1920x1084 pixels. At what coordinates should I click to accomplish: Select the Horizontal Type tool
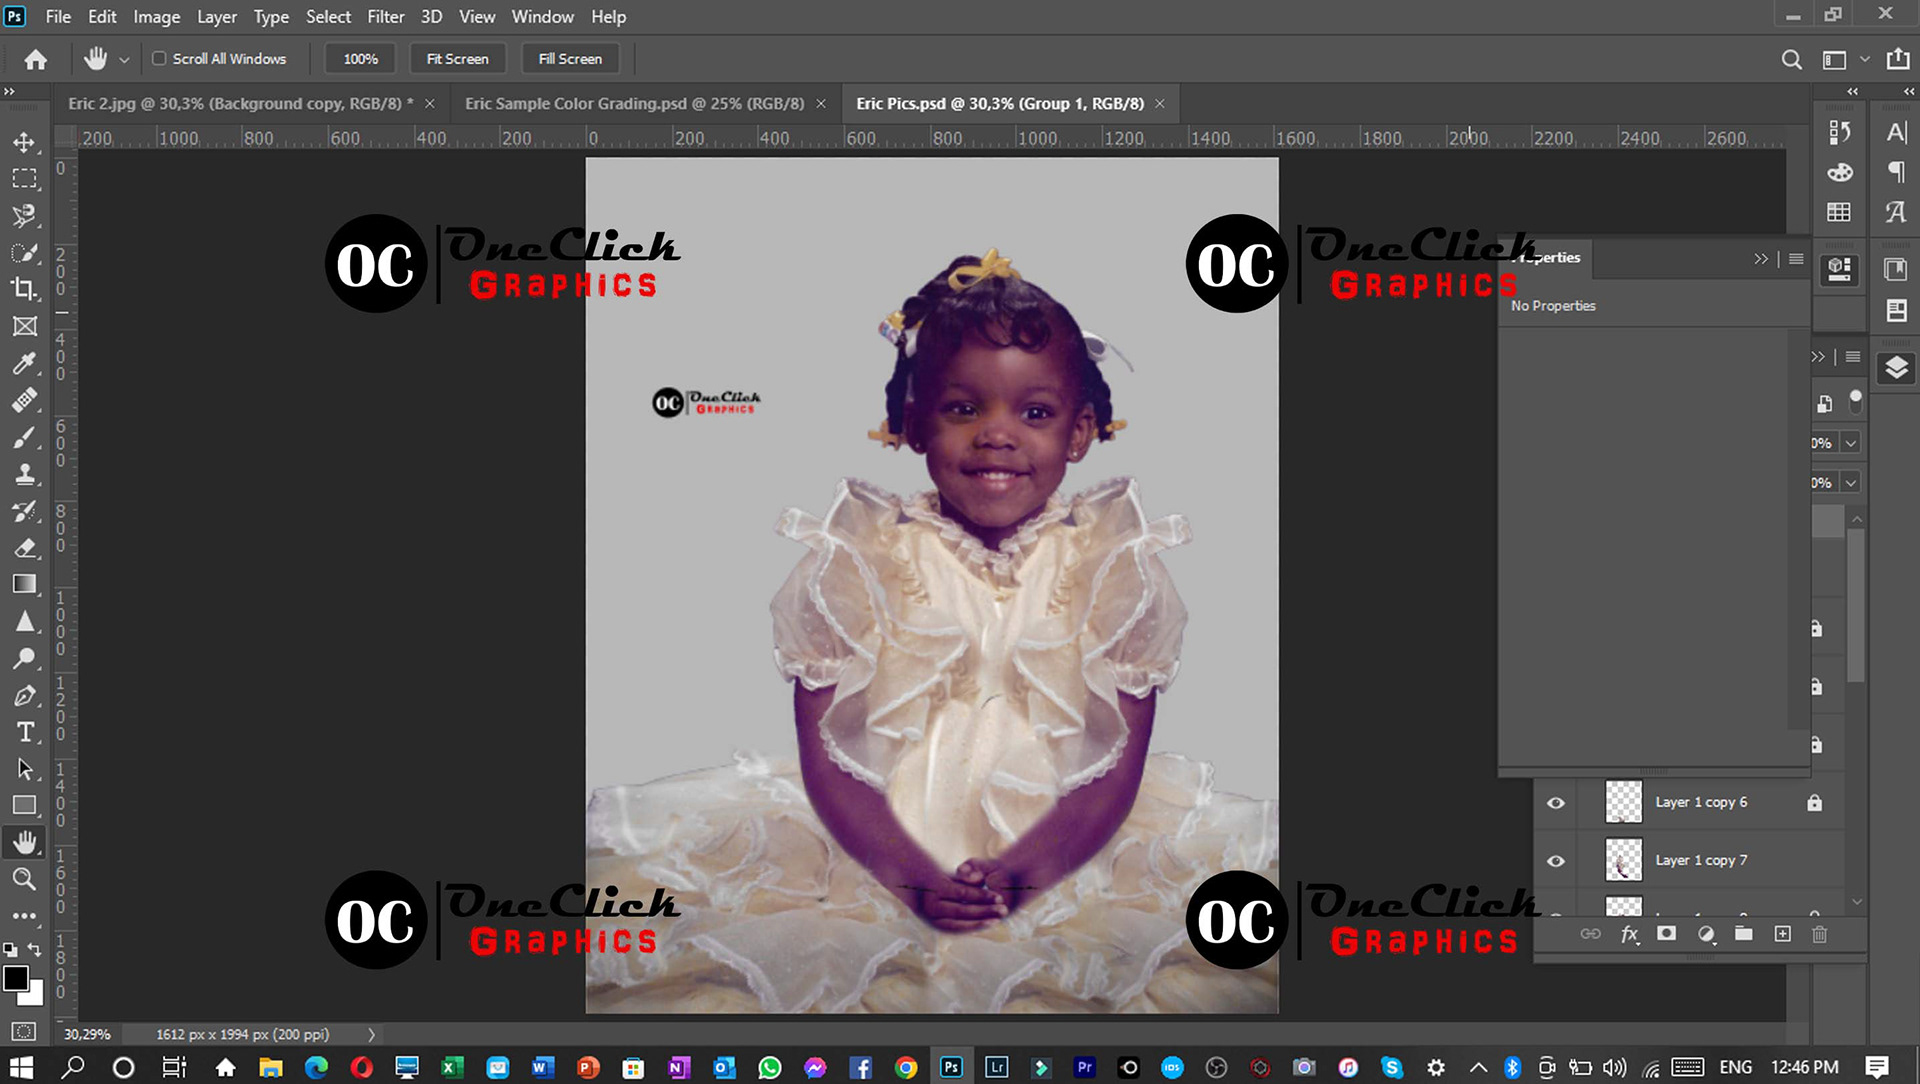coord(24,732)
